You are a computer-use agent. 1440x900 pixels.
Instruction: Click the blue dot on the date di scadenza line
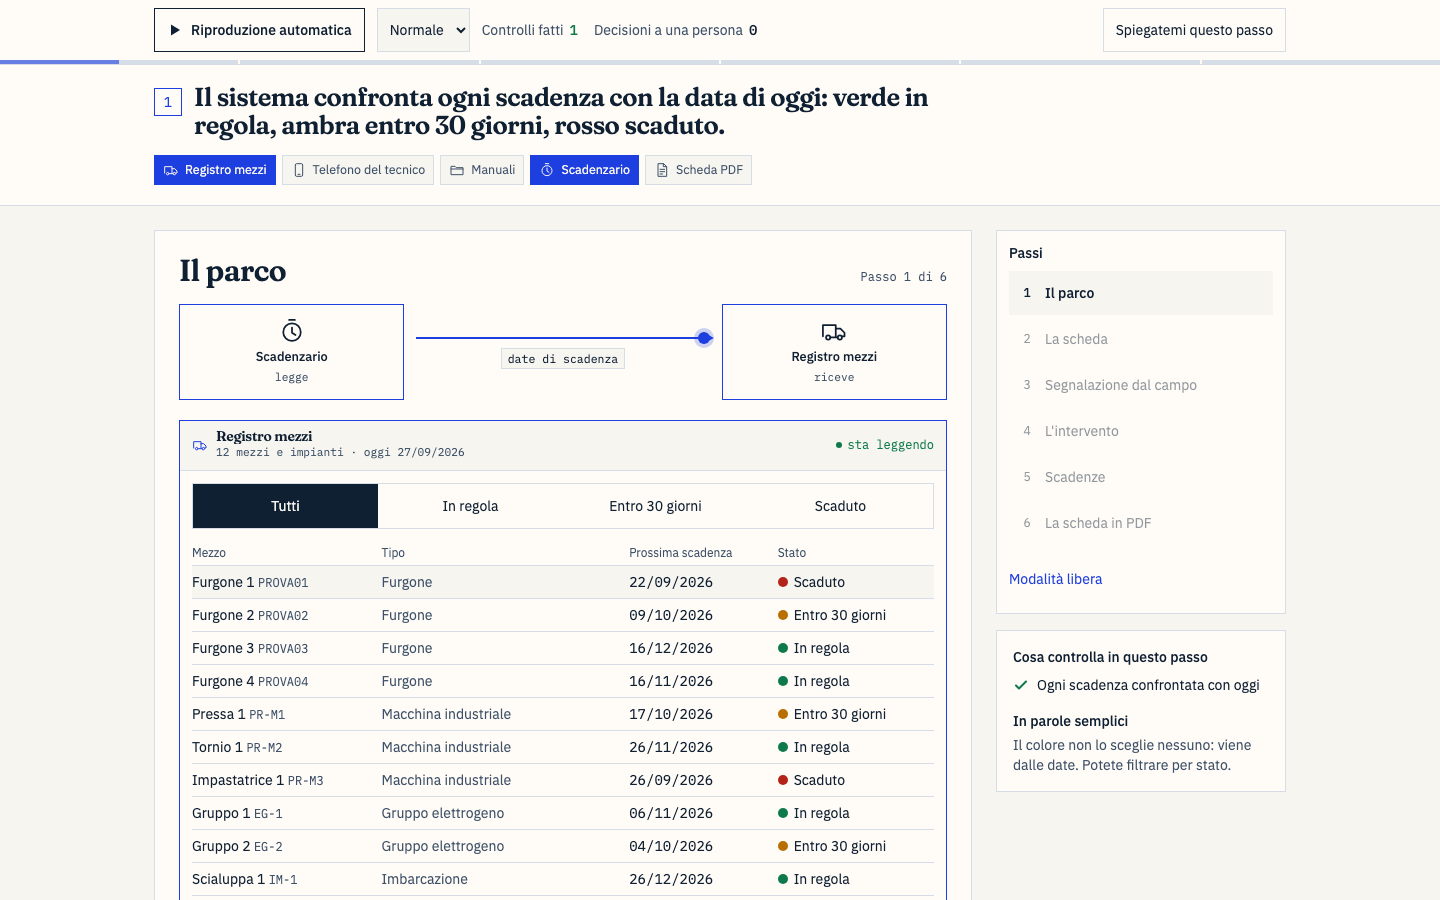(x=704, y=338)
